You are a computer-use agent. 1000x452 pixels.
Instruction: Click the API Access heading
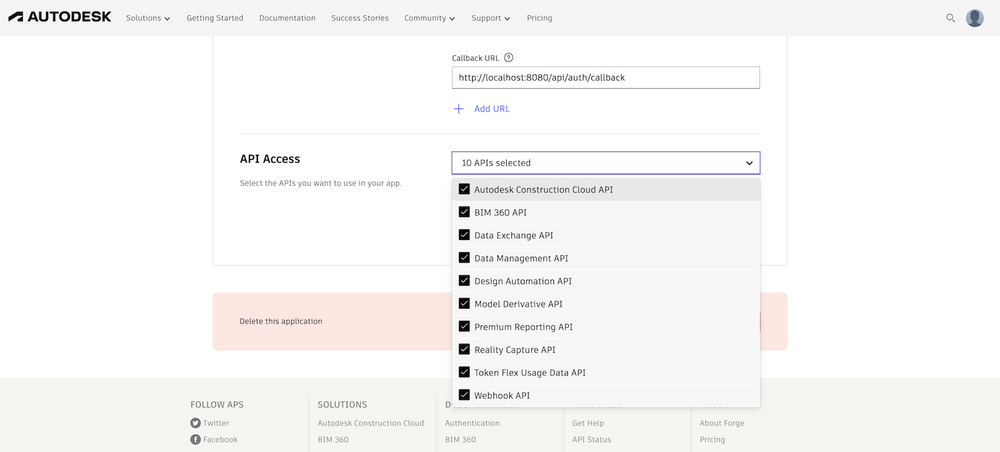pos(270,159)
